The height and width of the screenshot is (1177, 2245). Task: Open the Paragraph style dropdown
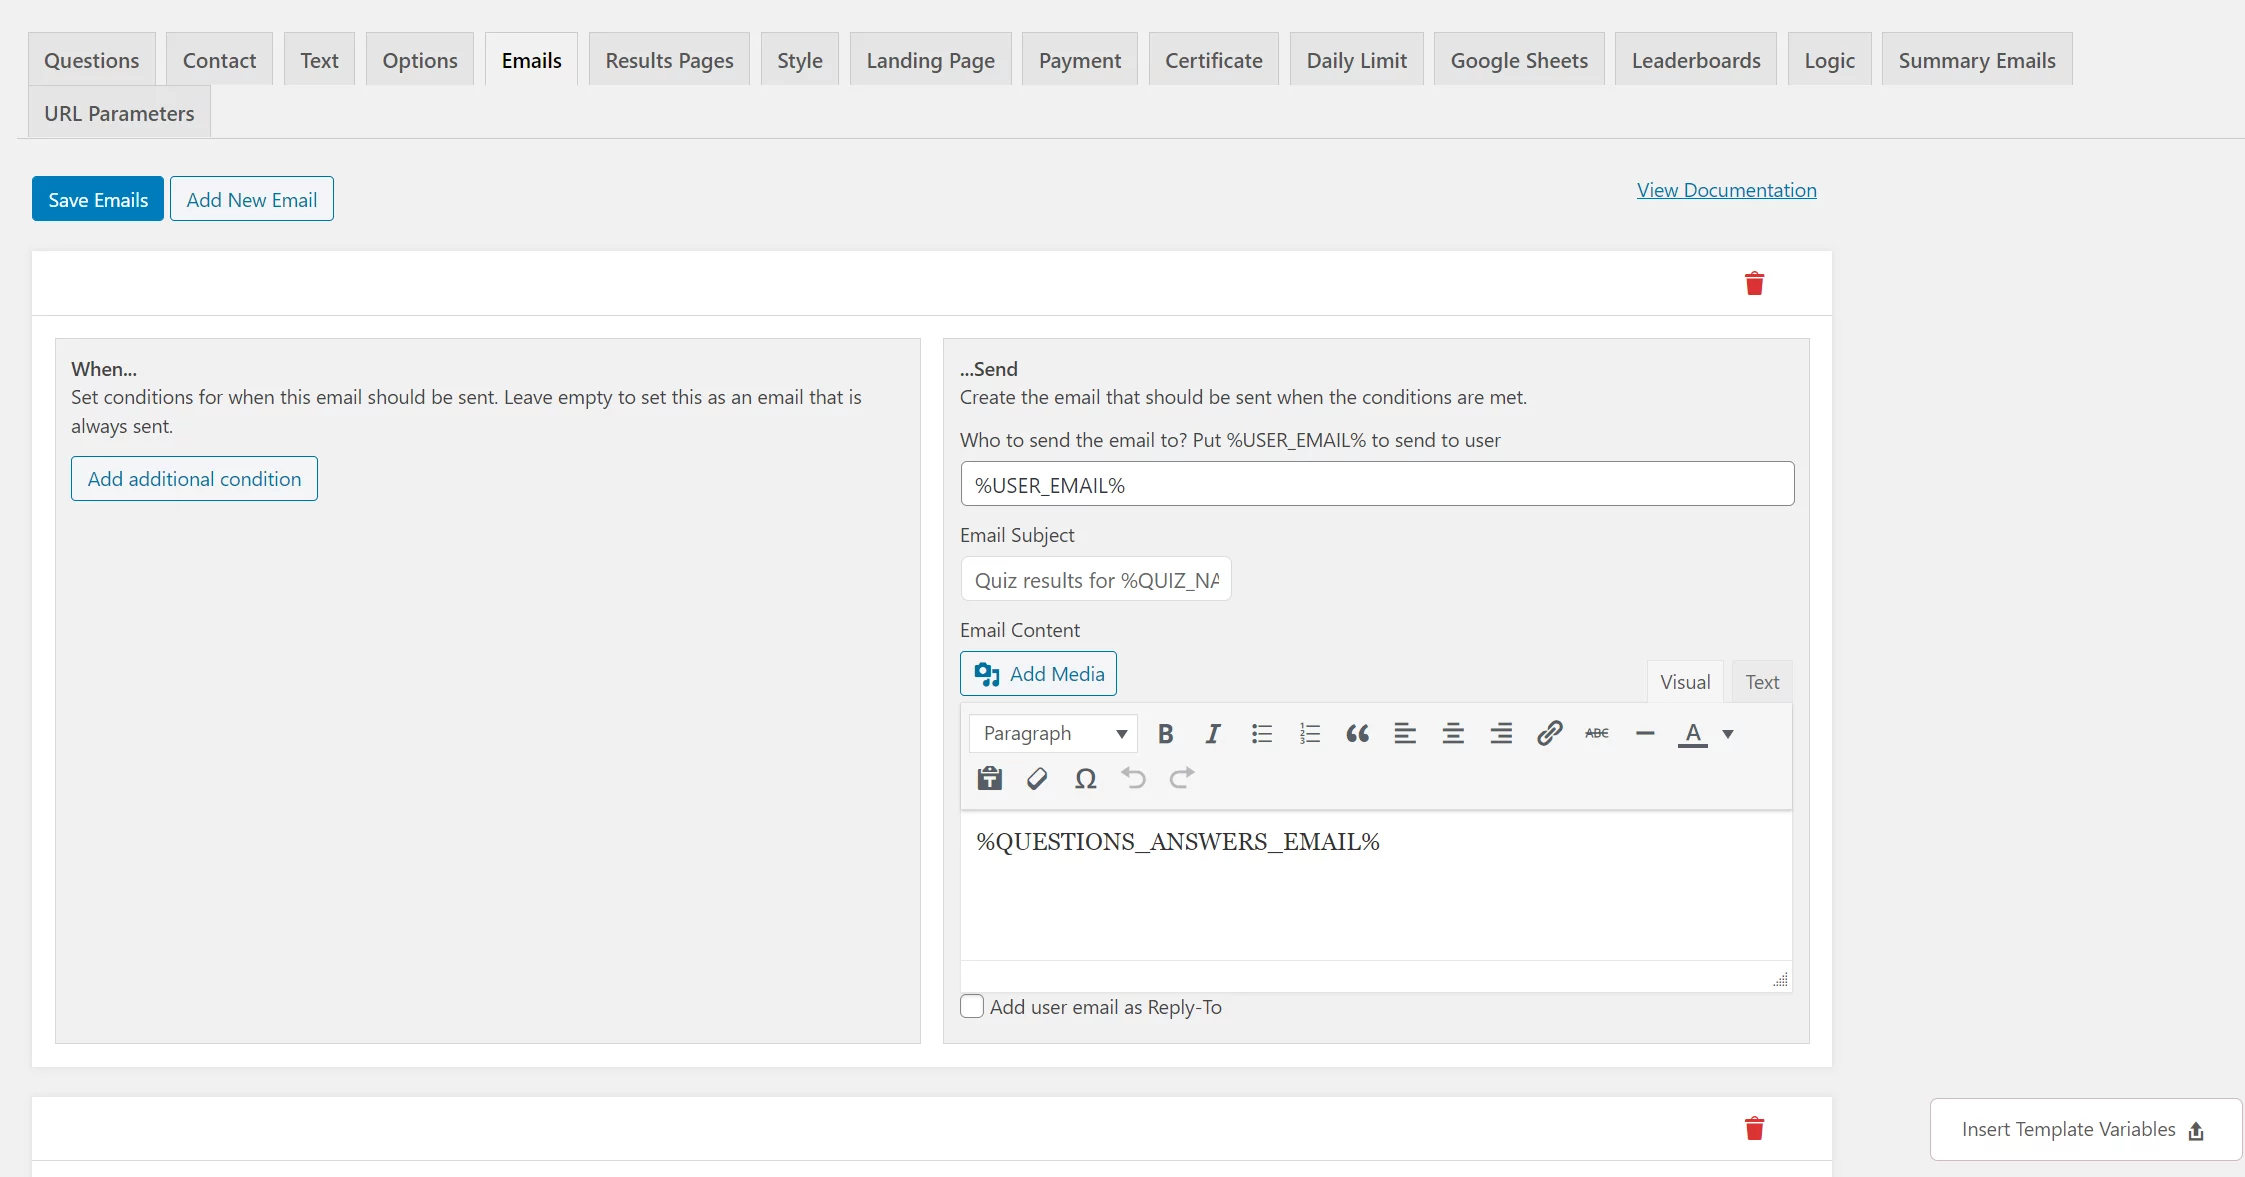tap(1052, 733)
